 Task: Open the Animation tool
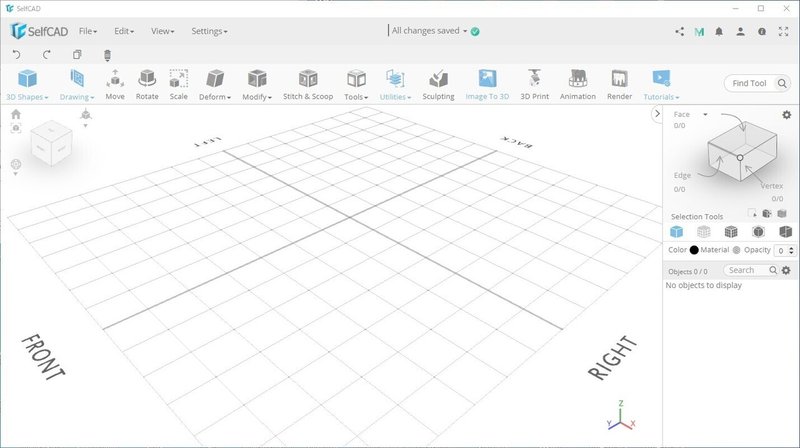click(578, 85)
